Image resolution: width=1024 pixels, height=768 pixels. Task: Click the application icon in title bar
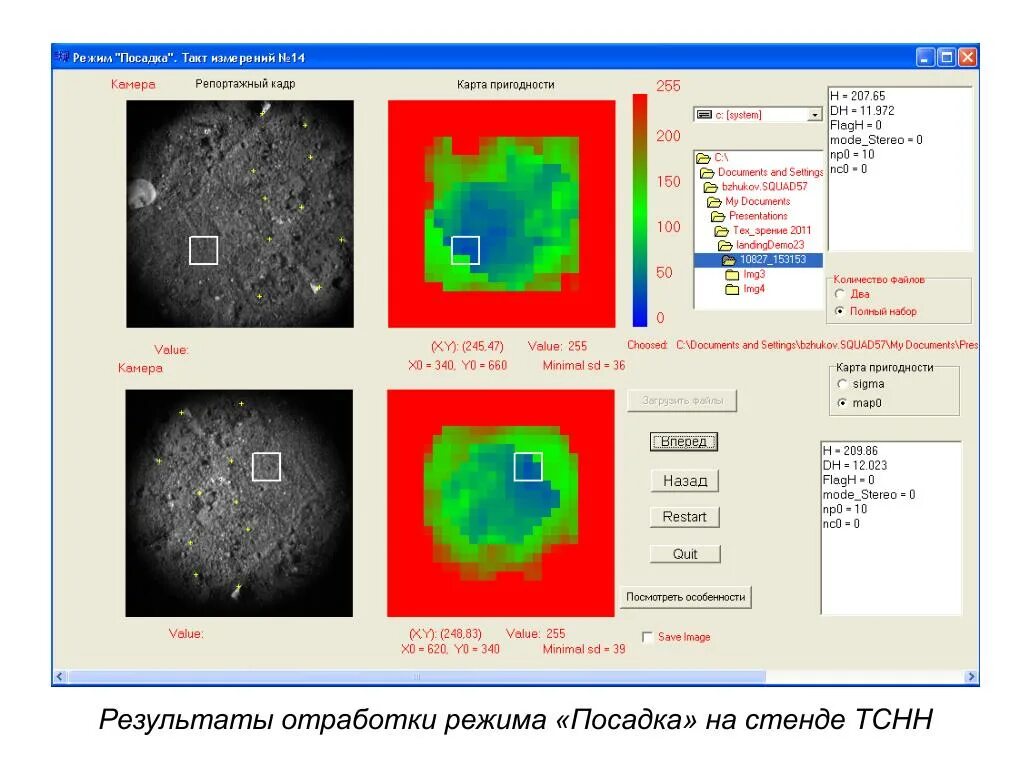[x=63, y=57]
